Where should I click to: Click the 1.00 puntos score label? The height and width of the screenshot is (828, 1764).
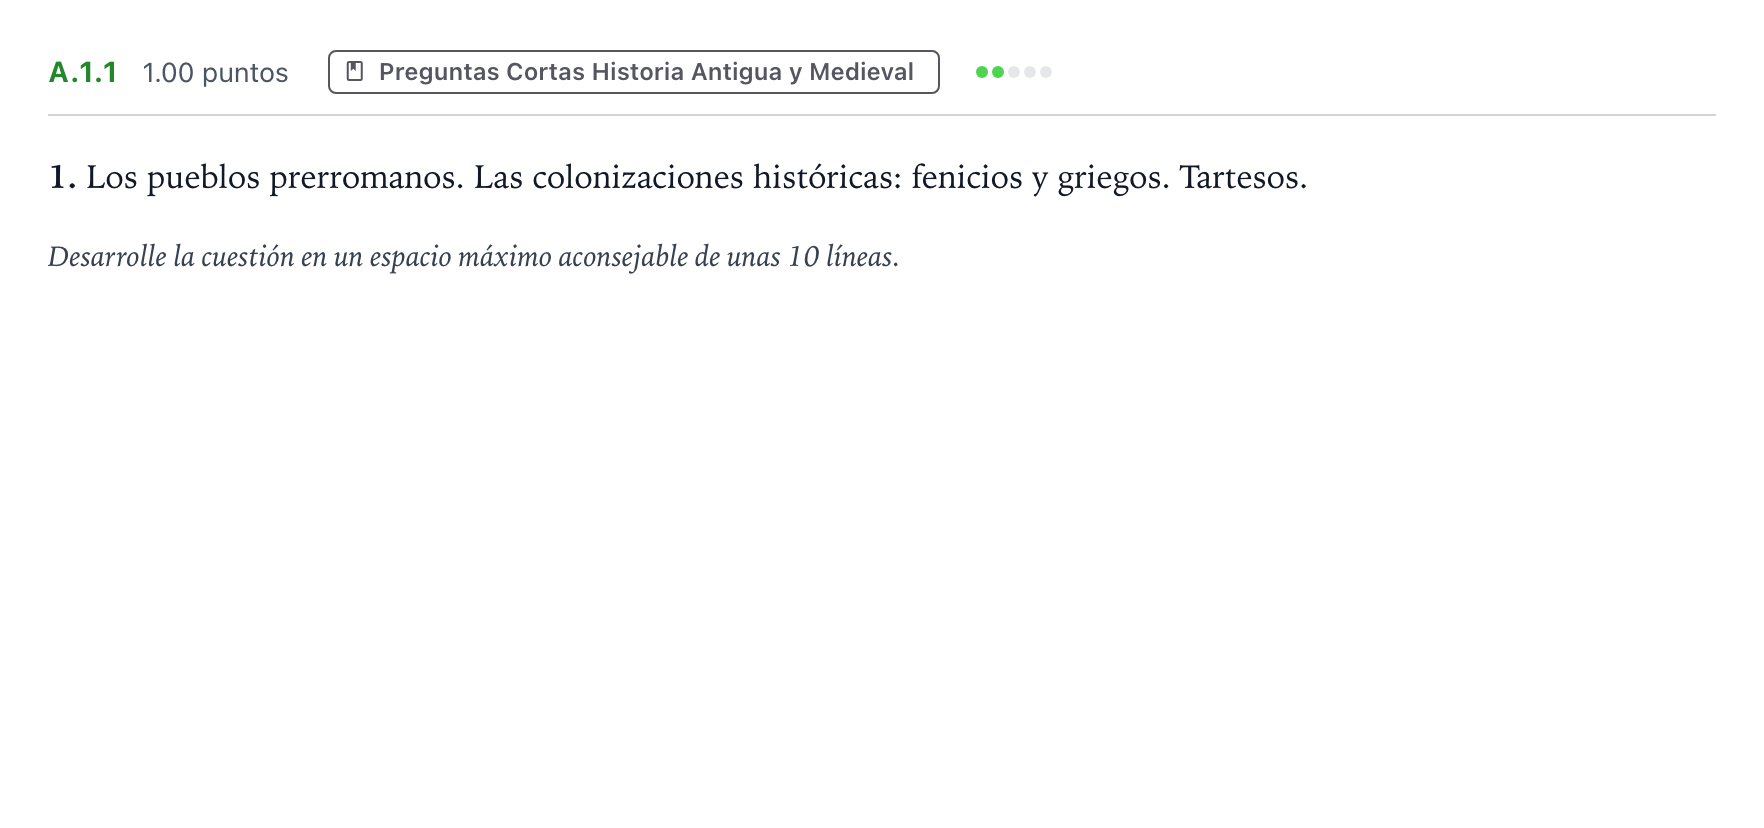pyautogui.click(x=215, y=73)
